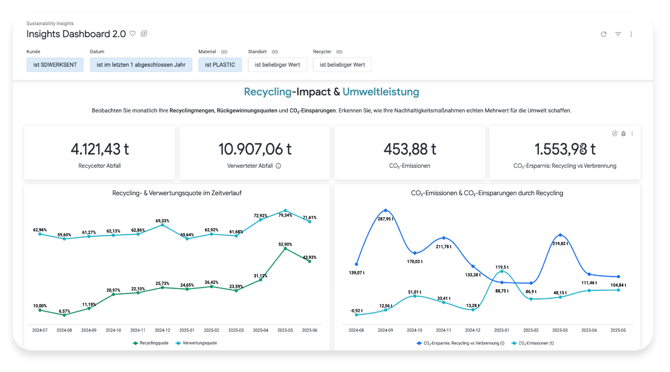Click the copy icon beside the dashboard title

click(x=144, y=34)
